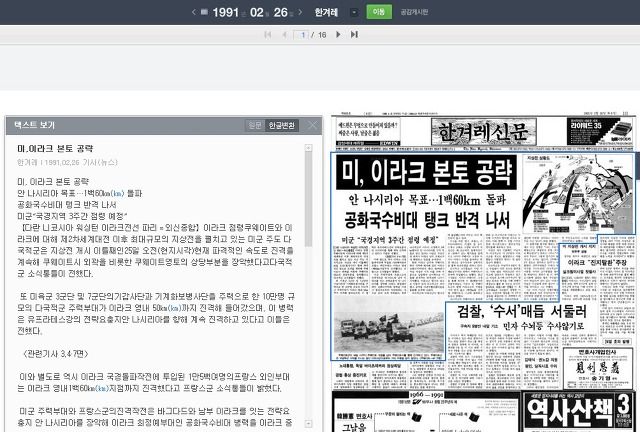The height and width of the screenshot is (432, 640).
Task: Click the 라이메드 35 ad in the masthead
Action: coord(601,131)
